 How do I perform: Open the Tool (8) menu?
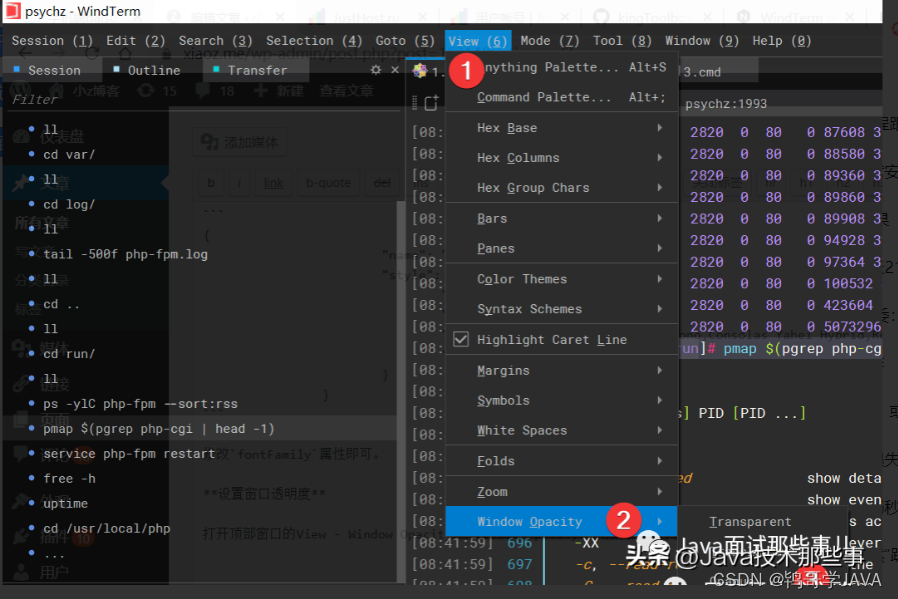pos(622,41)
